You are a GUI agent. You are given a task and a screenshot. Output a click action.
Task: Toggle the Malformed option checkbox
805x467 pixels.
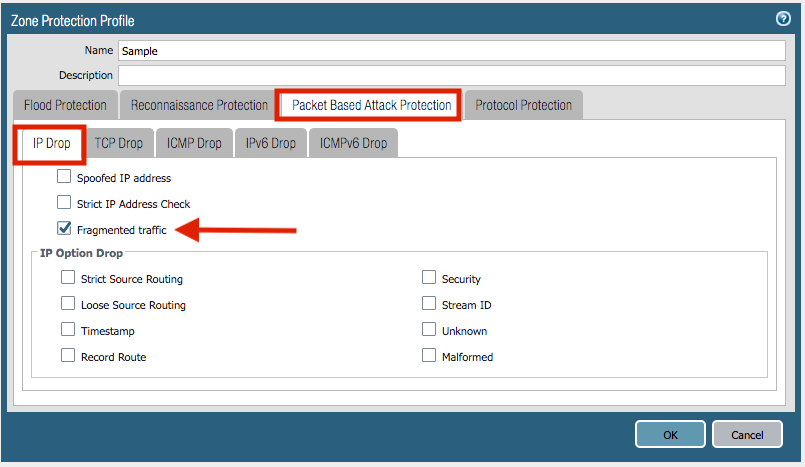point(429,355)
